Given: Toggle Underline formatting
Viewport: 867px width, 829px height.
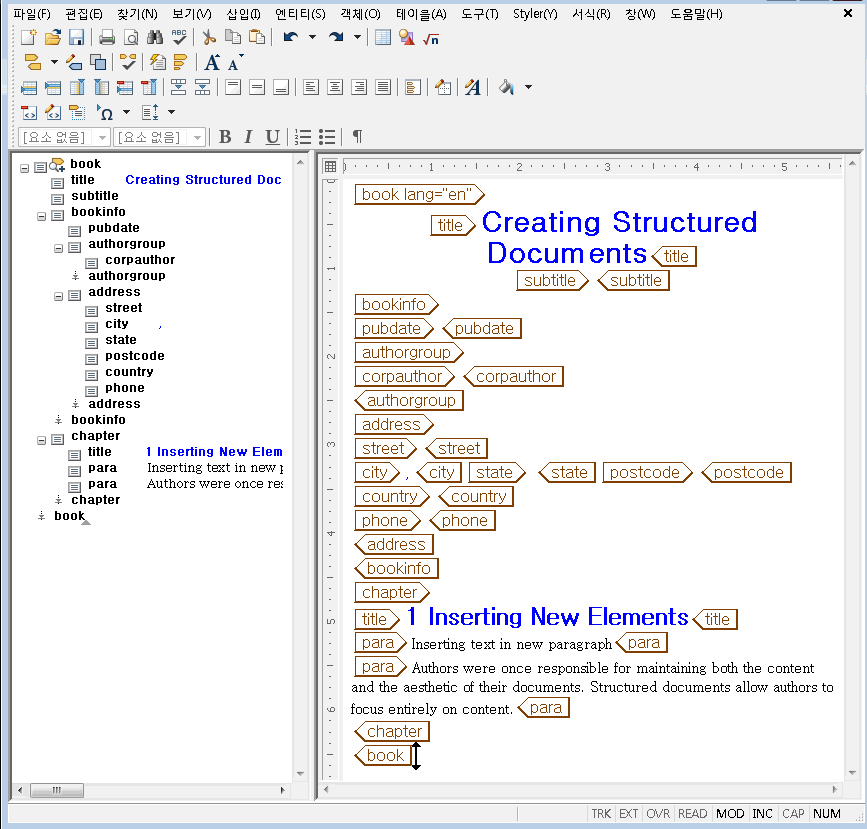Looking at the screenshot, I should coord(272,137).
